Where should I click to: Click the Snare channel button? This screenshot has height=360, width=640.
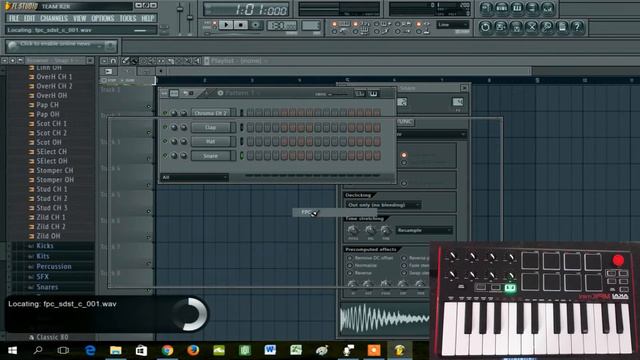tap(211, 156)
